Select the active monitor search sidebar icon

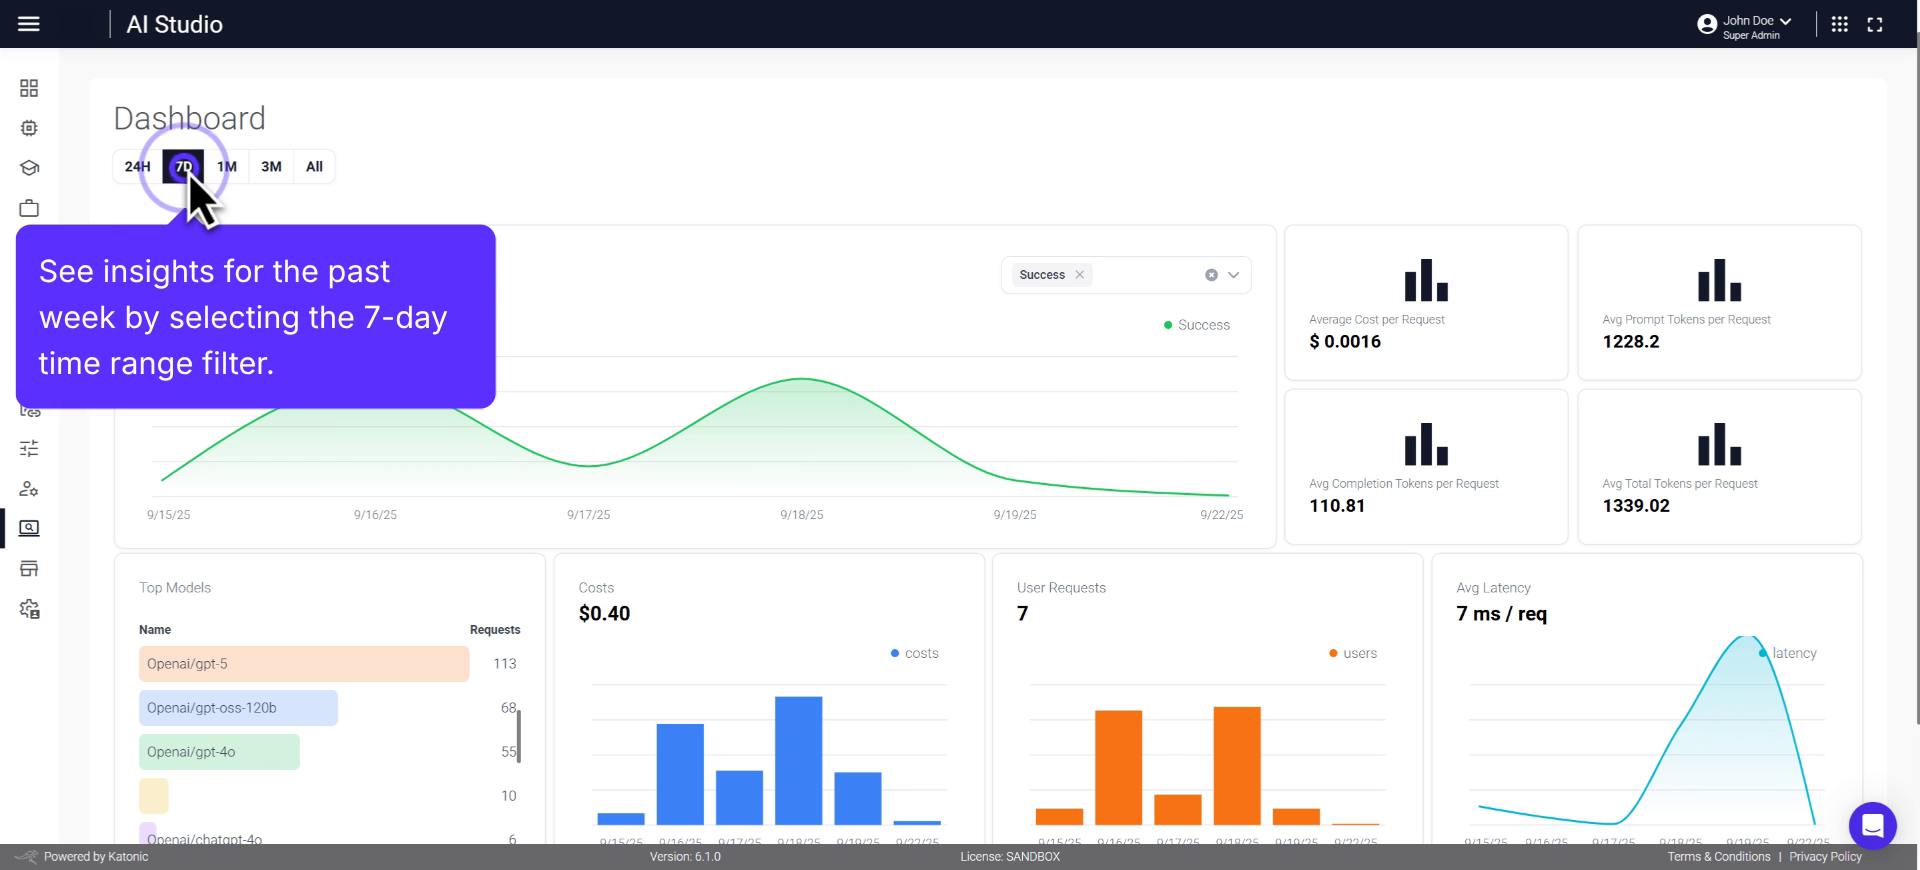coord(29,528)
